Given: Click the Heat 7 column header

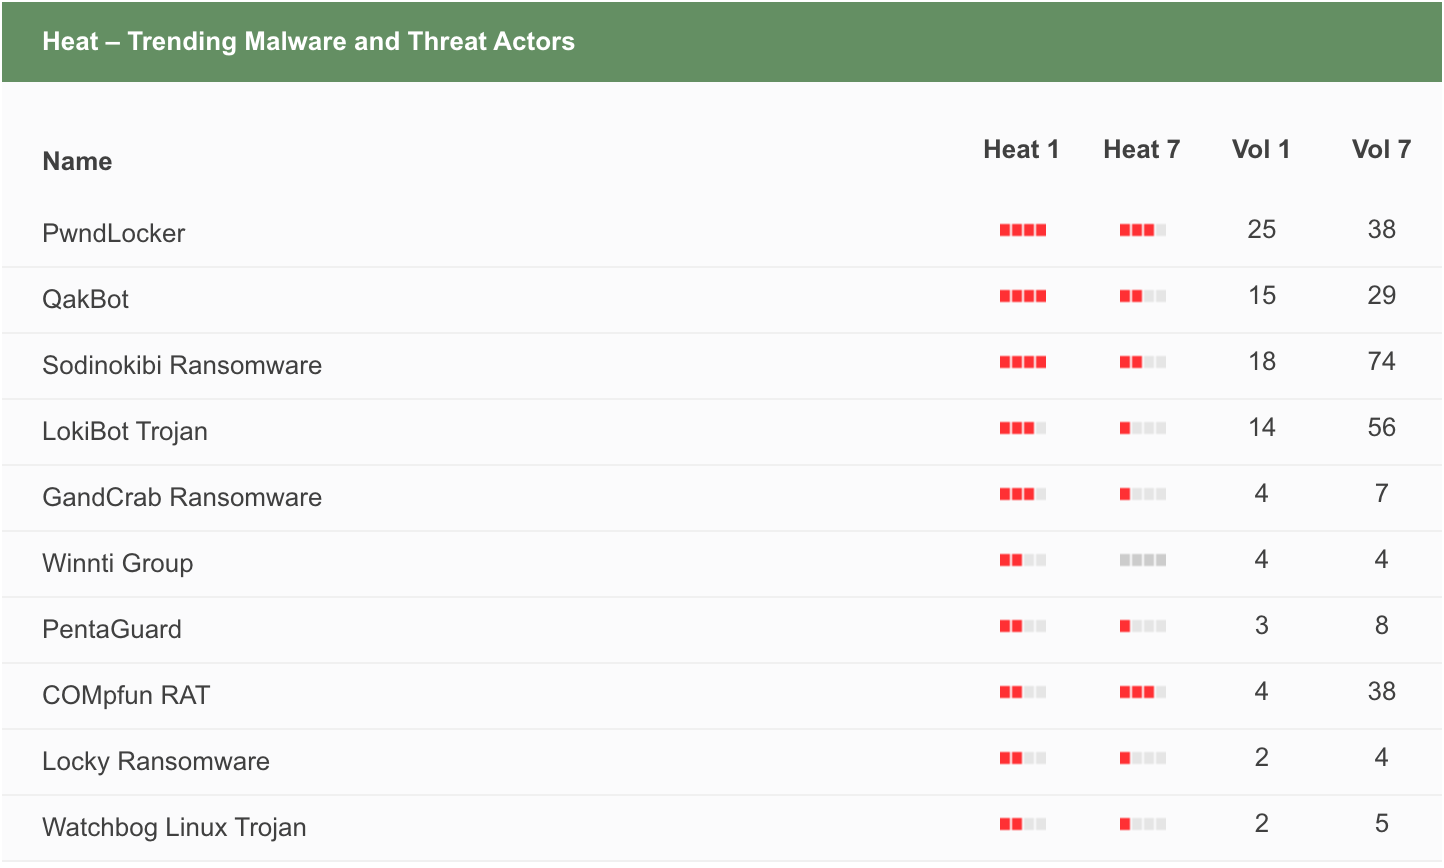Looking at the screenshot, I should pos(1142,149).
